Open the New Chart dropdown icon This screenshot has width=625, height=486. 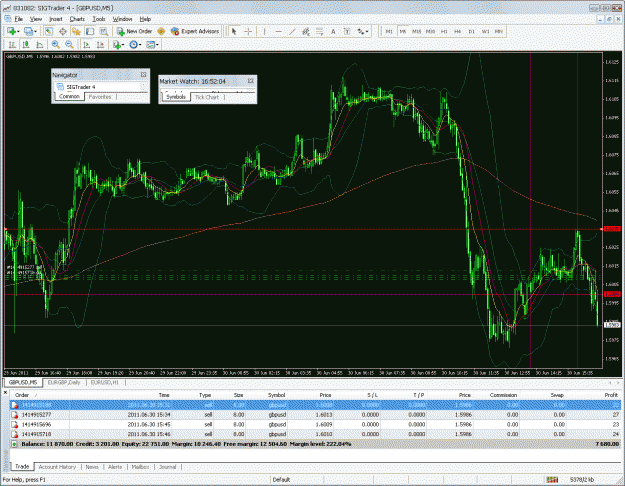click(x=12, y=31)
